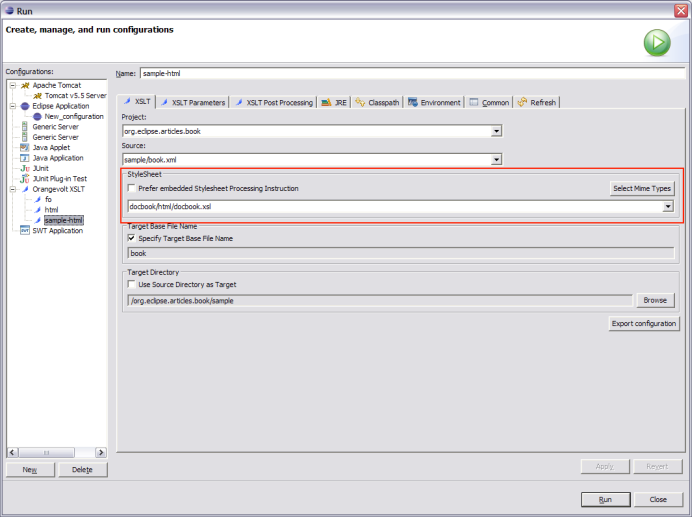
Task: Click the Environment tab icon
Action: point(413,102)
